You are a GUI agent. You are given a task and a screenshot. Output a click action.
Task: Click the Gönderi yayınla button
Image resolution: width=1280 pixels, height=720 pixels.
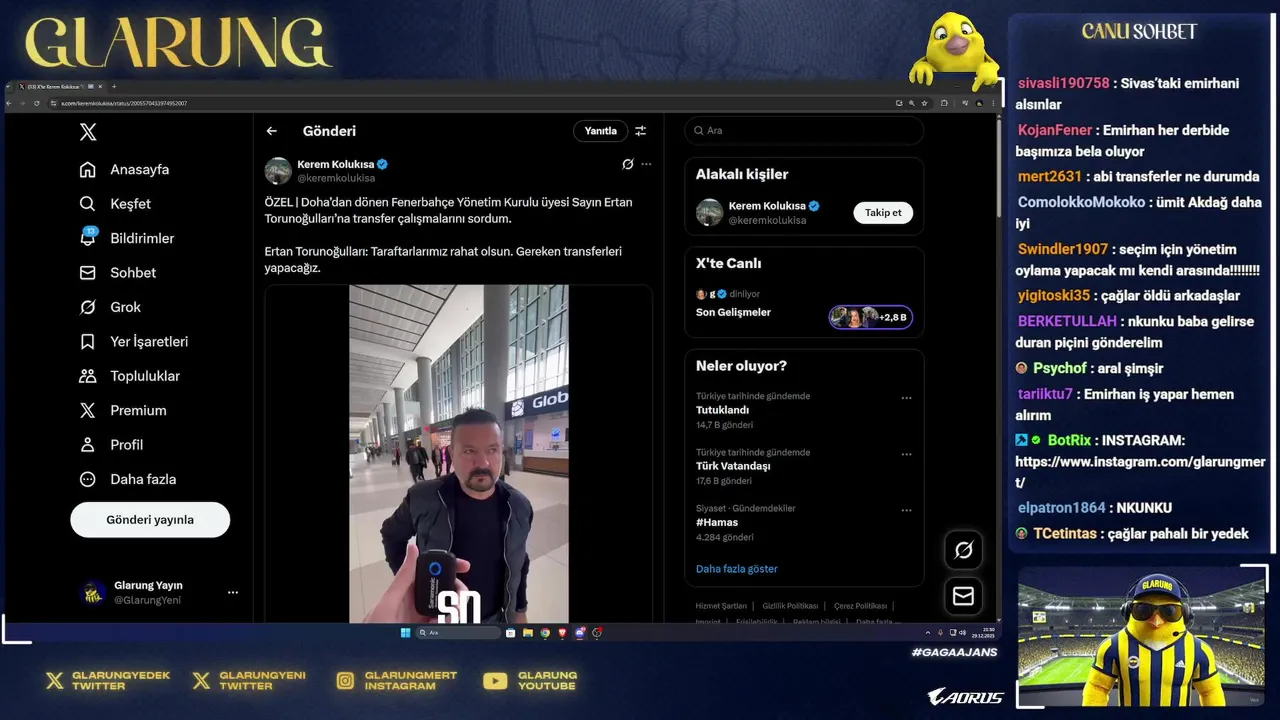coord(150,520)
